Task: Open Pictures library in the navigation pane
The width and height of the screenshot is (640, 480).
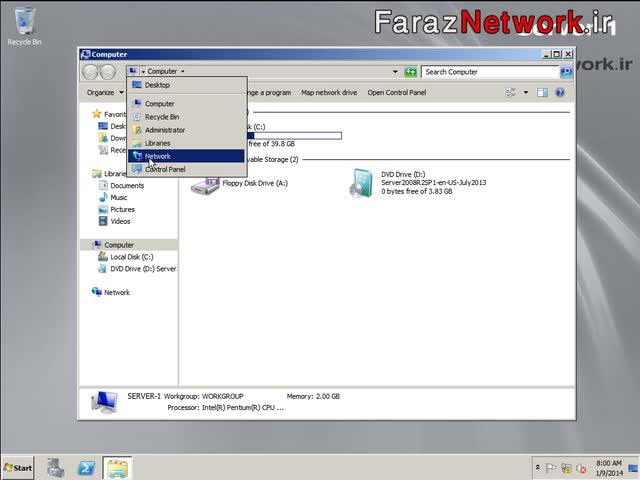Action: 122,209
